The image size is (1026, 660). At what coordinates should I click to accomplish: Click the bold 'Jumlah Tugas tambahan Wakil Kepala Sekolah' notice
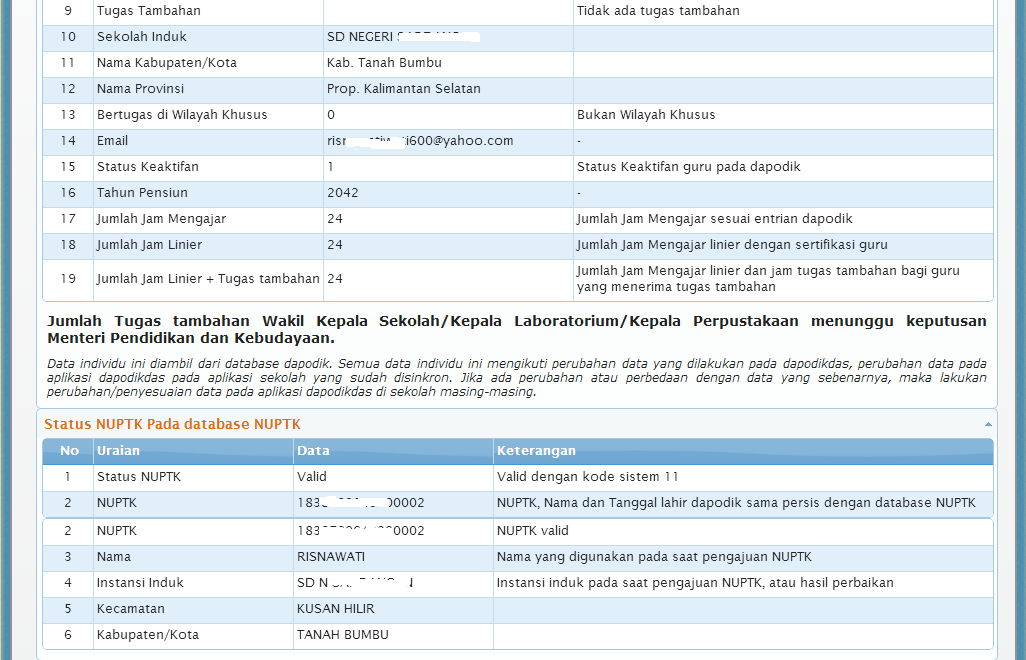pyautogui.click(x=517, y=329)
